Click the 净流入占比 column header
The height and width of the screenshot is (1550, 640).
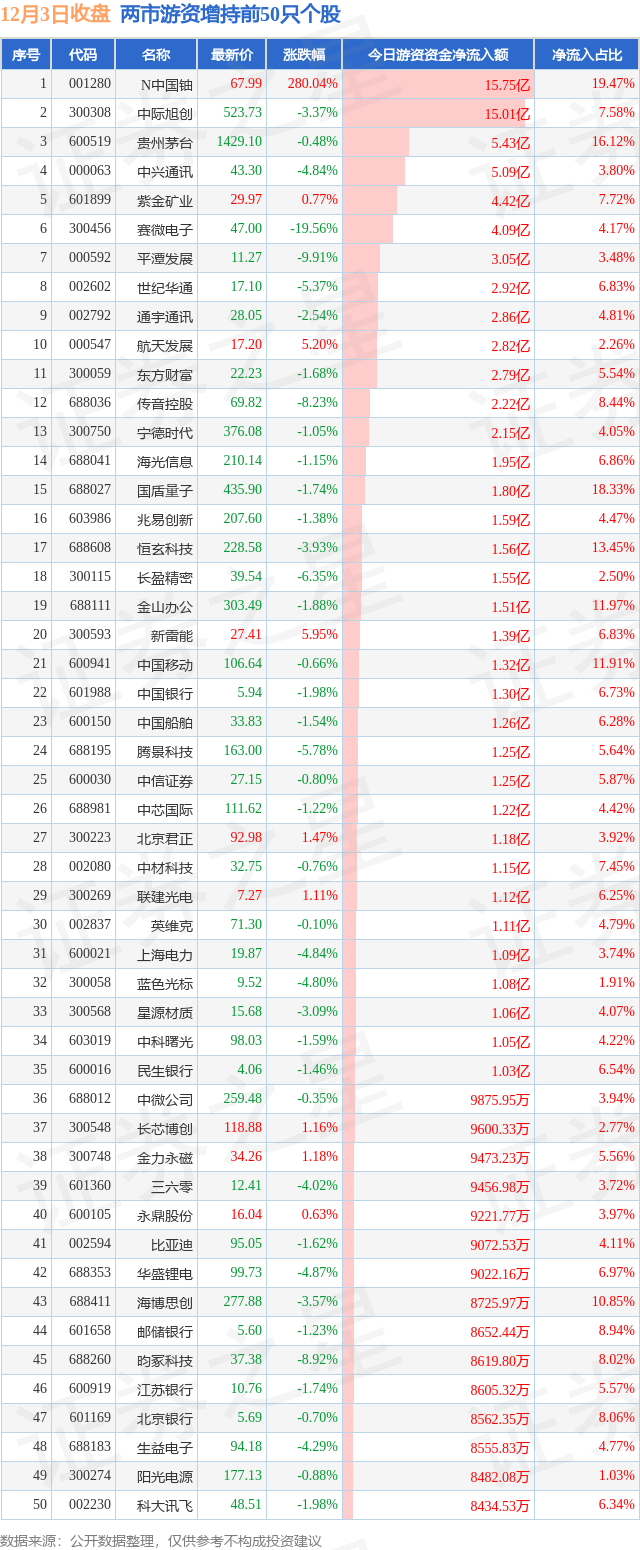(587, 55)
